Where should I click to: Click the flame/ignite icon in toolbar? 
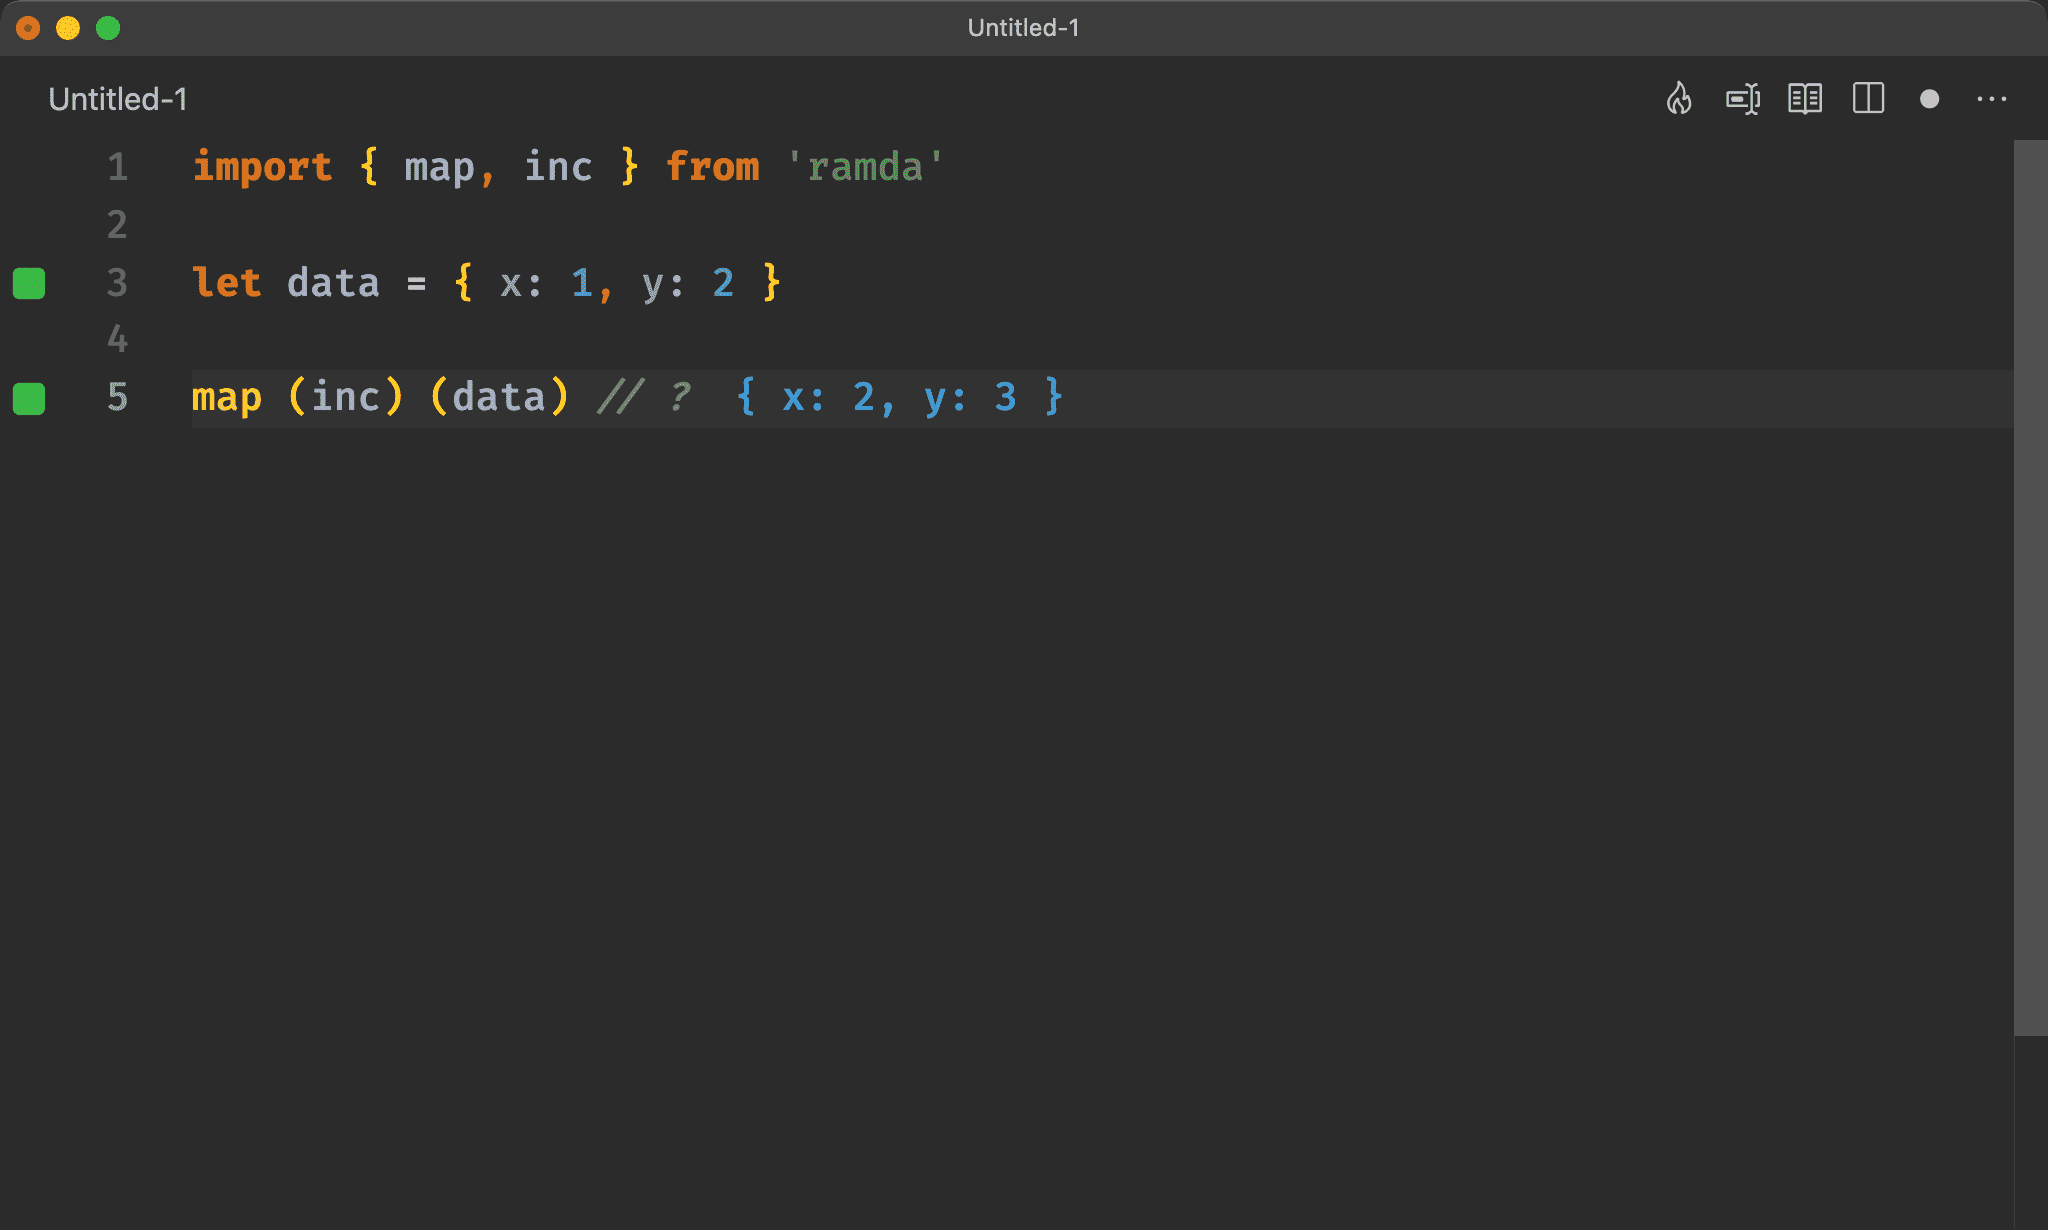(1679, 98)
